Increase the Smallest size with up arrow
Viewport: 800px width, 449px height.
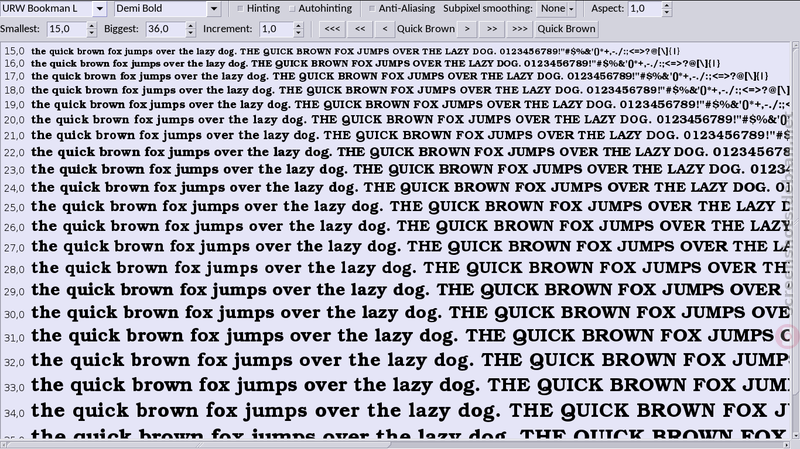[x=92, y=26]
